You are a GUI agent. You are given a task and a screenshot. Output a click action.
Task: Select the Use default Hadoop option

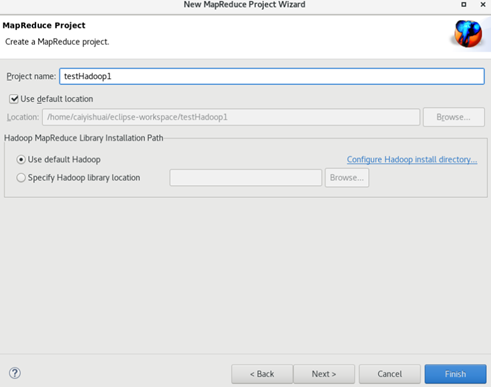coord(21,160)
